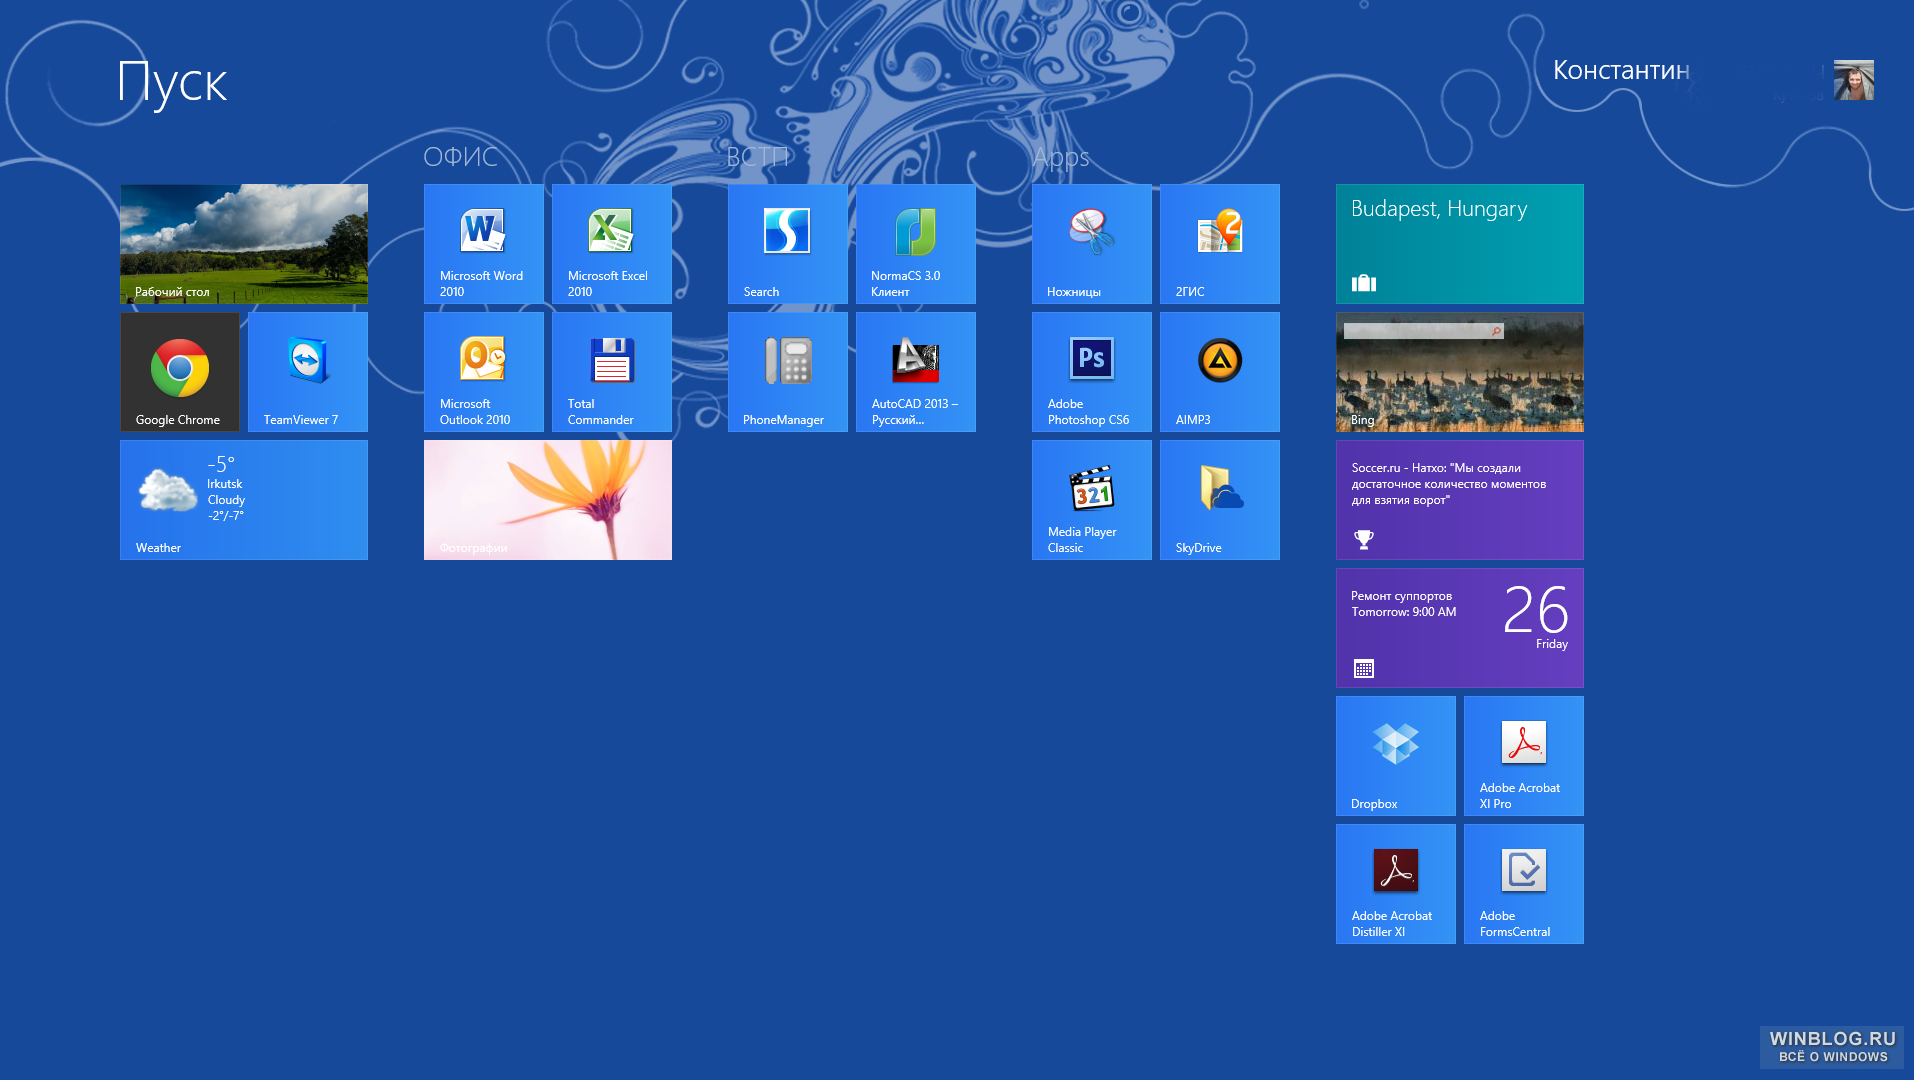Image resolution: width=1914 pixels, height=1080 pixels.
Task: Open PhoneManager tile
Action: (788, 372)
